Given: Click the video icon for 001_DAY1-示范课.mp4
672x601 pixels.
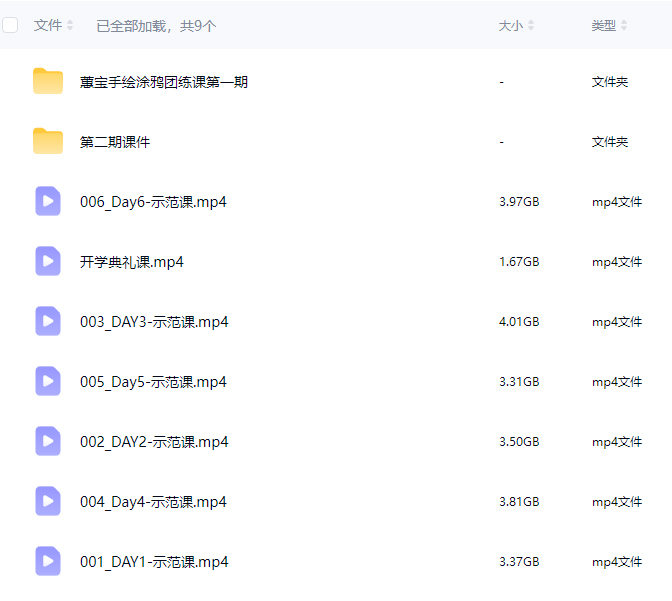Looking at the screenshot, I should (x=48, y=561).
